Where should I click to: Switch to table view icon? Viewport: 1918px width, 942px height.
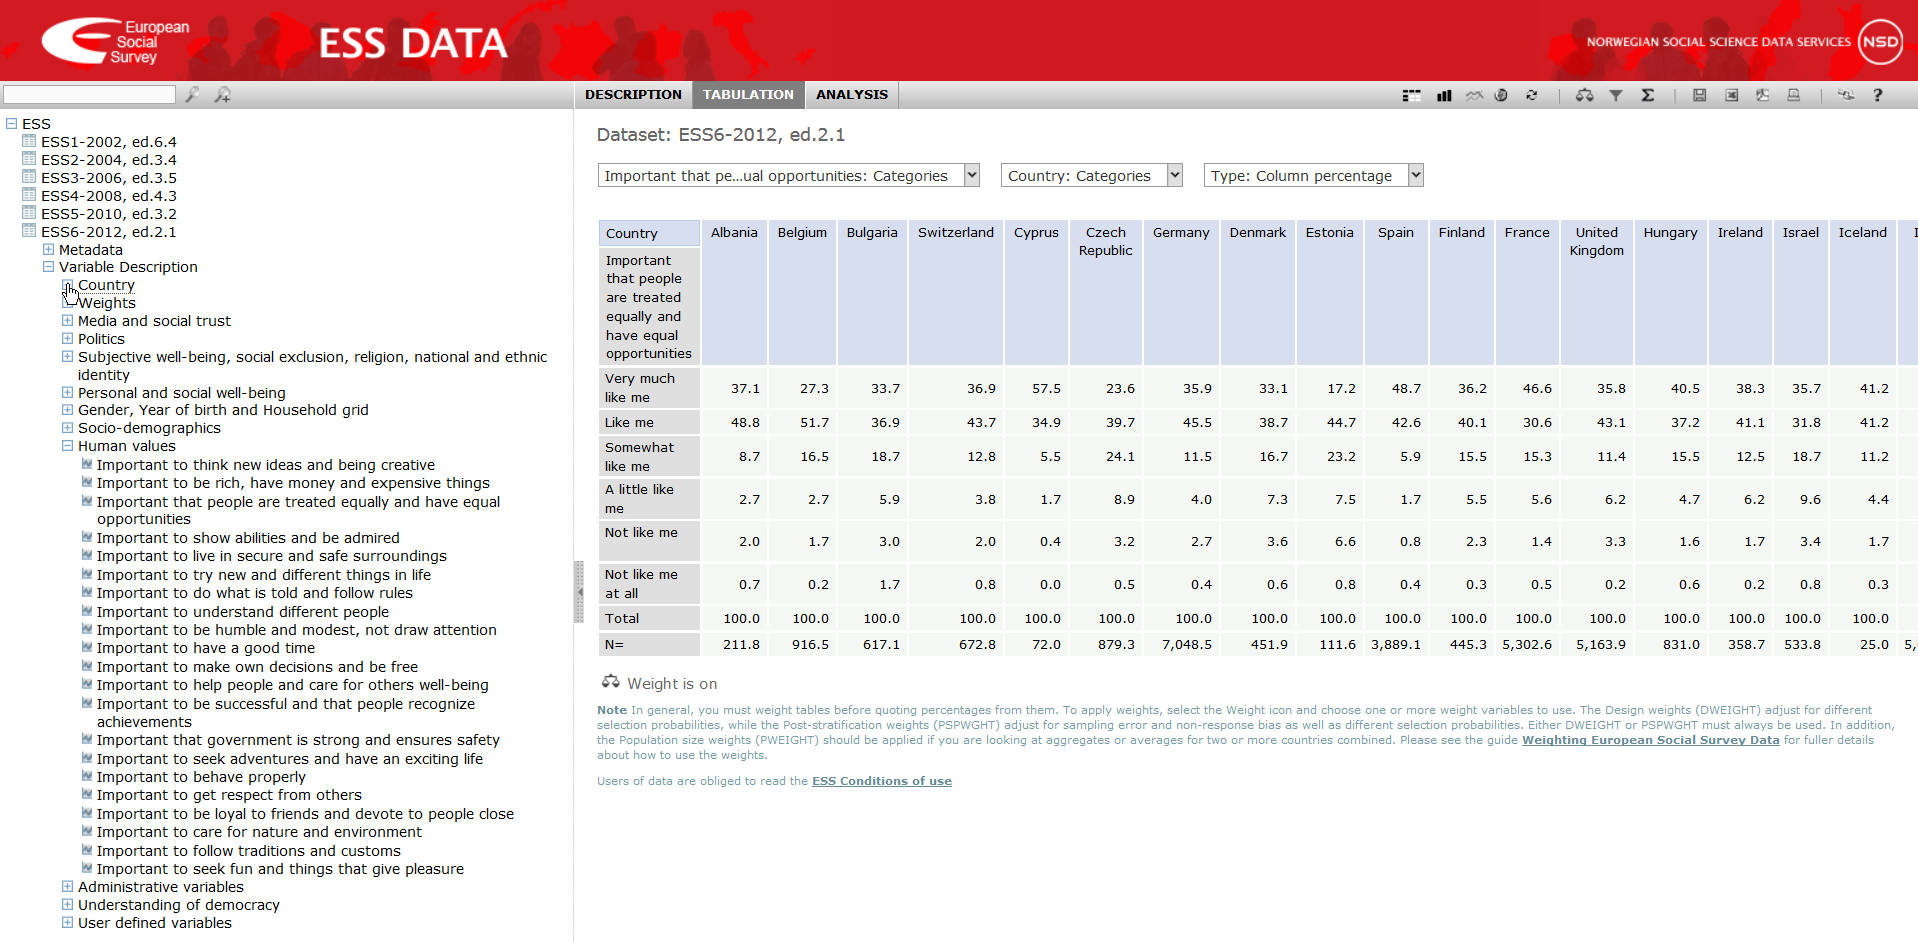click(1411, 95)
